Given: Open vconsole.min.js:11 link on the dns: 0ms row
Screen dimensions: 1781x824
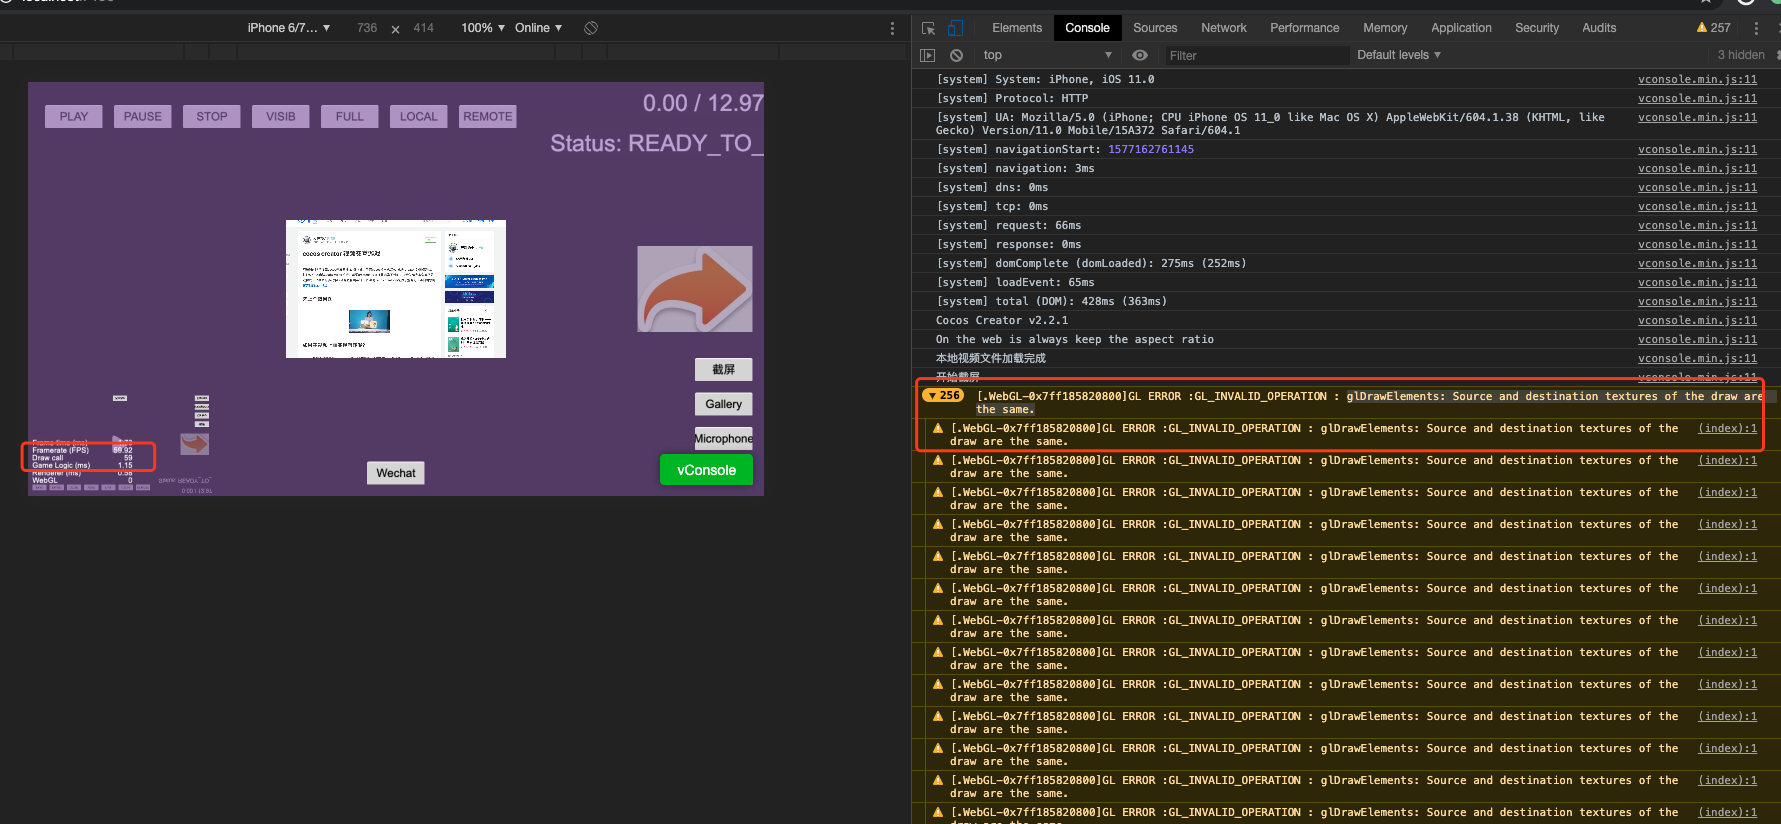Looking at the screenshot, I should click(1697, 188).
